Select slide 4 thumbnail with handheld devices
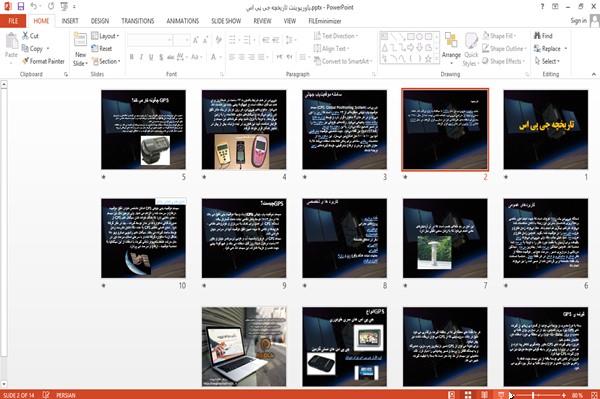This screenshot has height=399, width=600. click(x=244, y=130)
